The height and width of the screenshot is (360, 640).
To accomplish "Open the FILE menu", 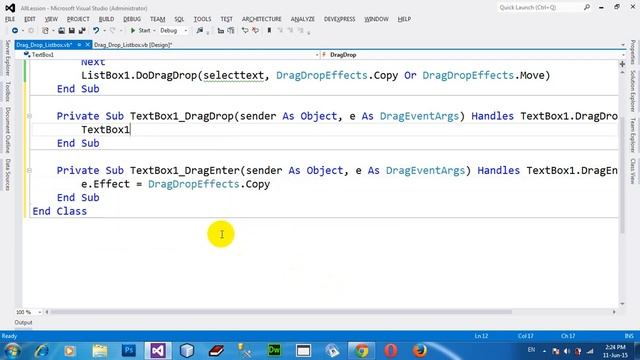I will click(x=10, y=19).
